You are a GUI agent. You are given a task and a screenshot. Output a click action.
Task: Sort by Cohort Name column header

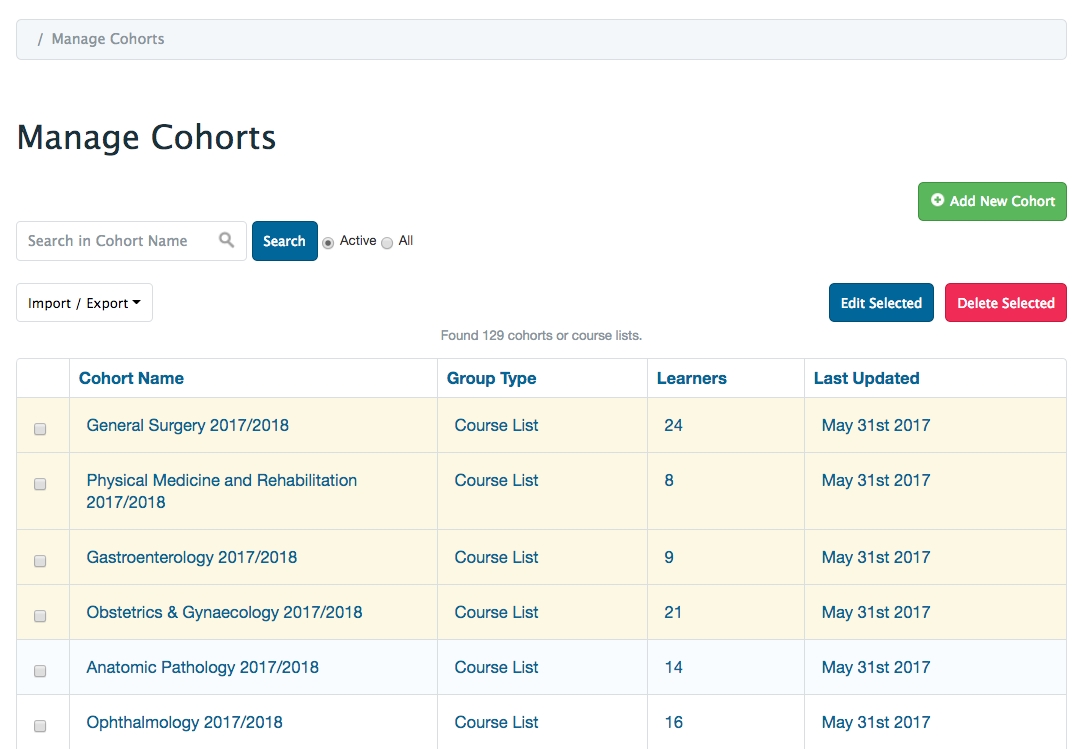(x=131, y=378)
